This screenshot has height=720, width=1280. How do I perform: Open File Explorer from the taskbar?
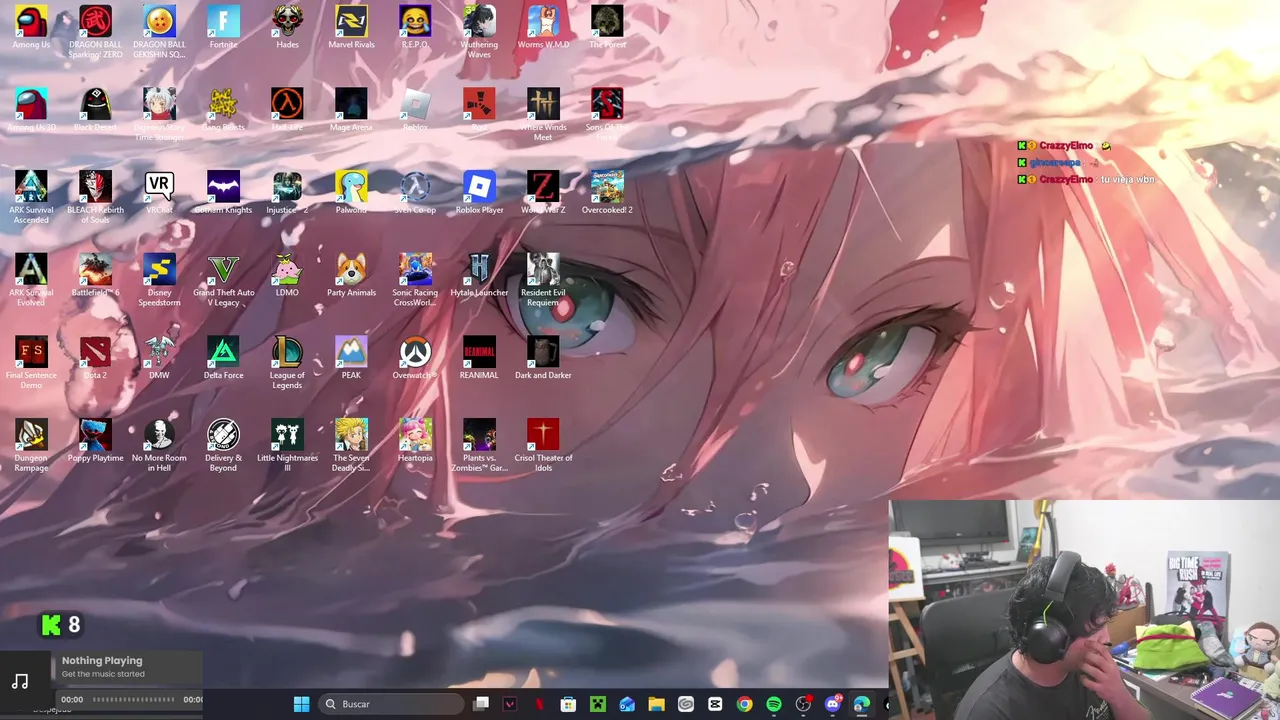click(x=656, y=704)
